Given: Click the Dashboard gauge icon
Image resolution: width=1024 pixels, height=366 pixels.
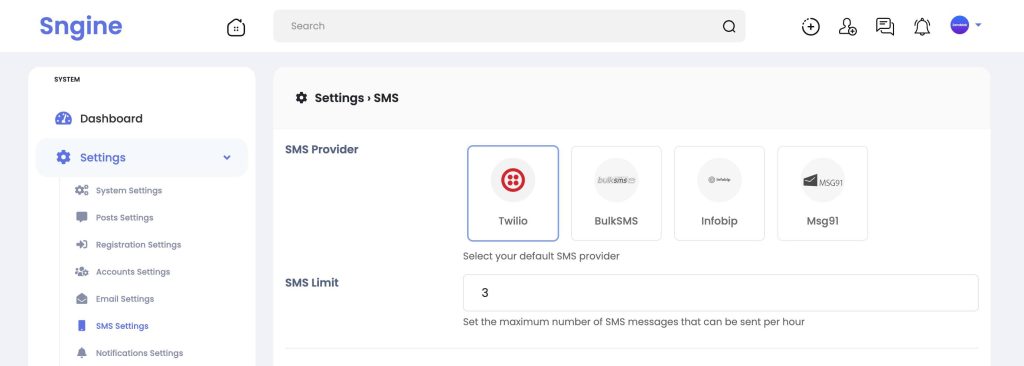Looking at the screenshot, I should 63,118.
